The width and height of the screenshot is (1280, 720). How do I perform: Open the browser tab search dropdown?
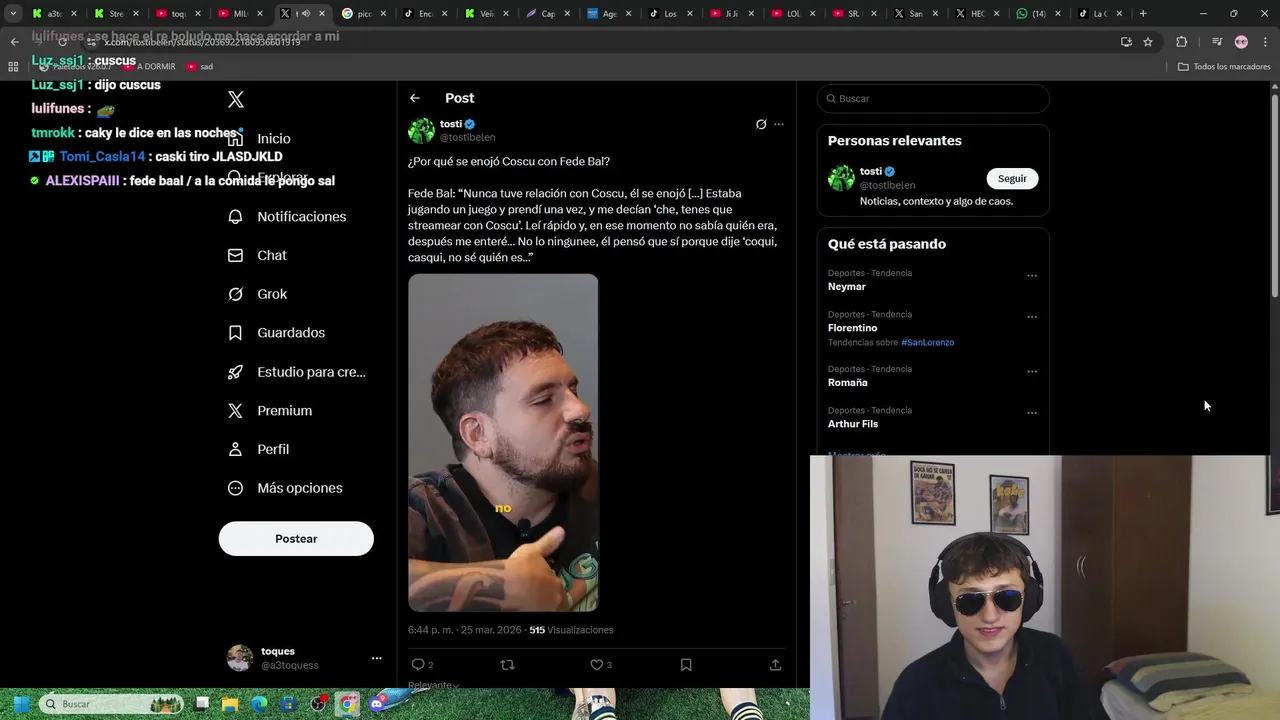pos(13,13)
